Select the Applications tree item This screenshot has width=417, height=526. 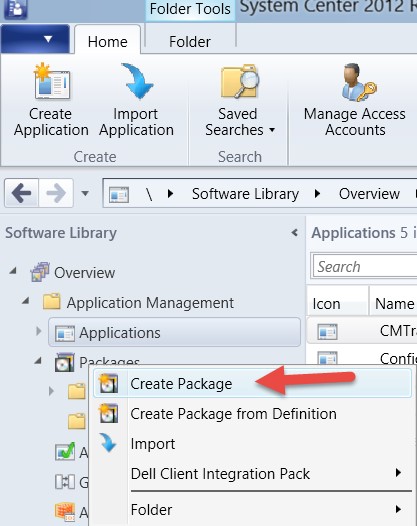pyautogui.click(x=174, y=332)
